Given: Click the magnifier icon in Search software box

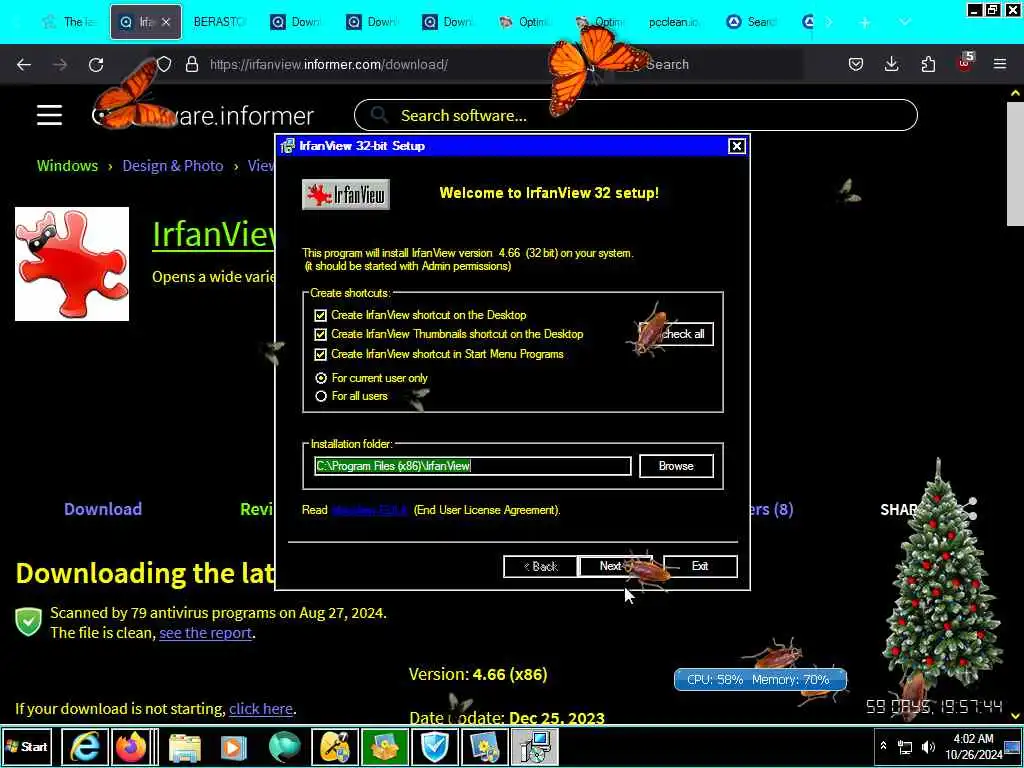Looking at the screenshot, I should pos(379,116).
